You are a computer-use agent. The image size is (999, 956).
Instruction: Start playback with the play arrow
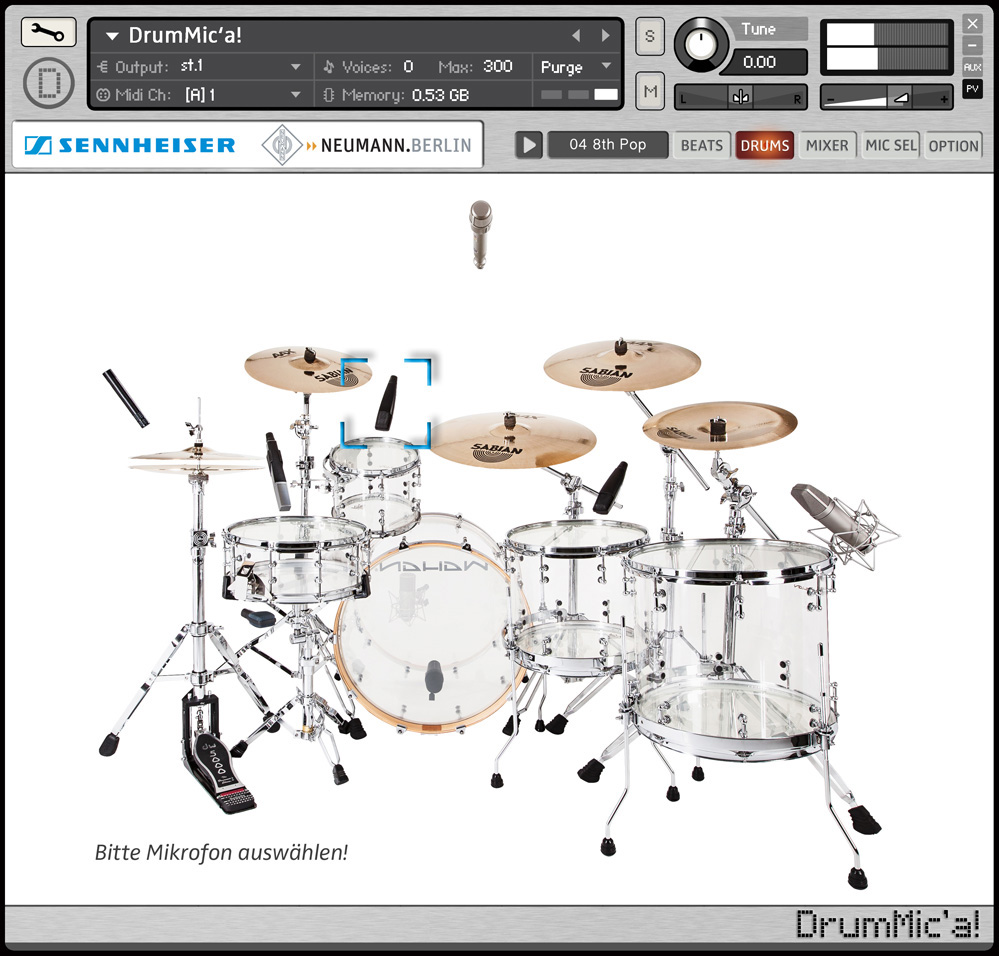pyautogui.click(x=527, y=143)
